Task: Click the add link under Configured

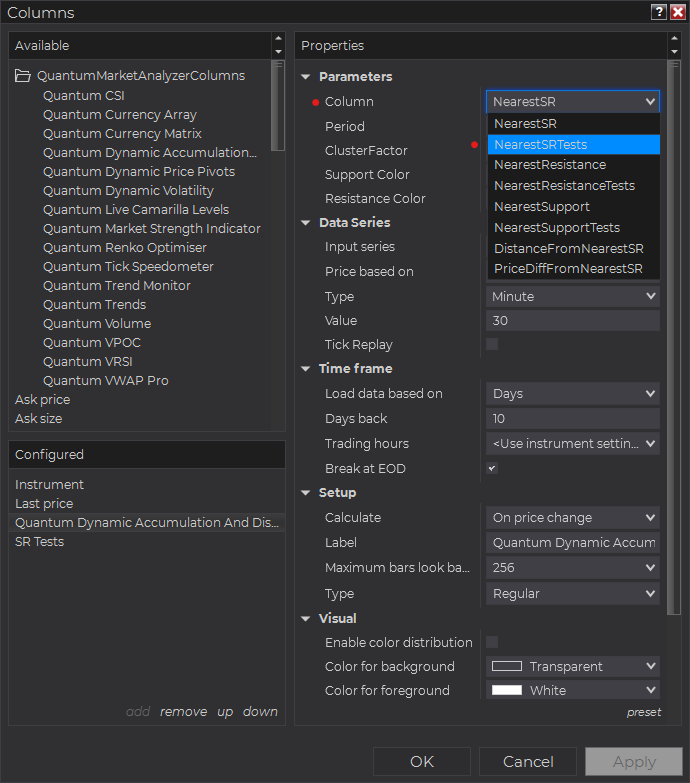Action: (138, 712)
